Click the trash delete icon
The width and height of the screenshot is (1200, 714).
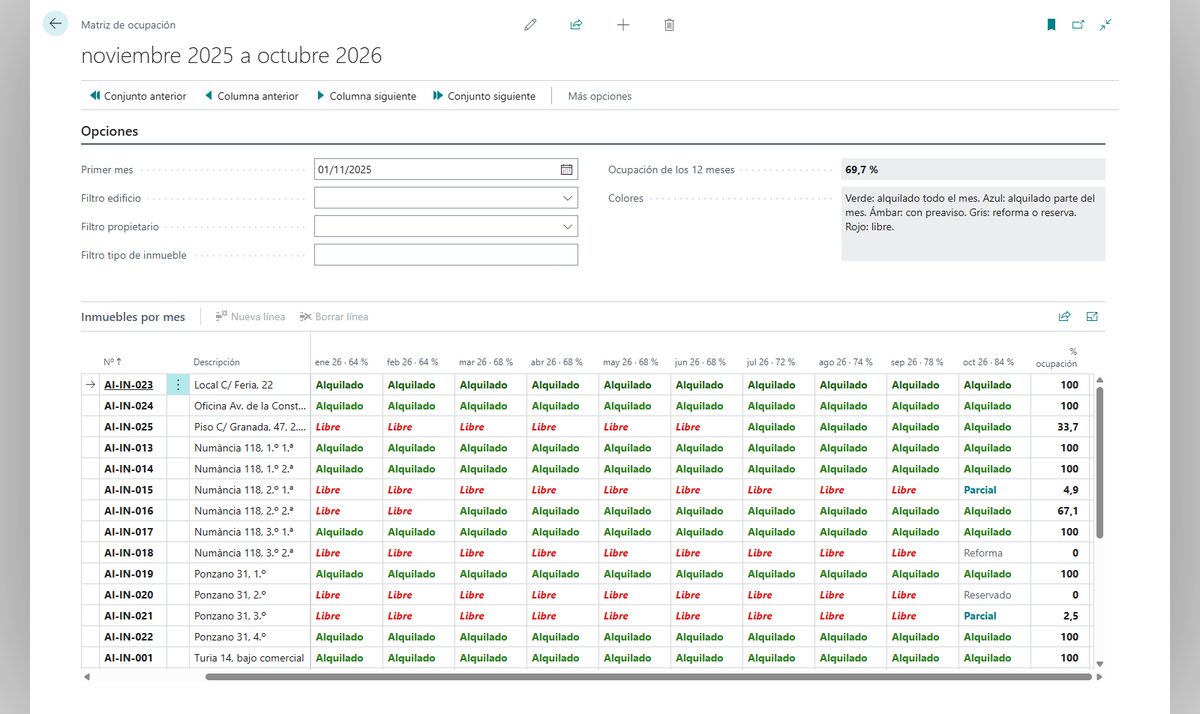669,24
